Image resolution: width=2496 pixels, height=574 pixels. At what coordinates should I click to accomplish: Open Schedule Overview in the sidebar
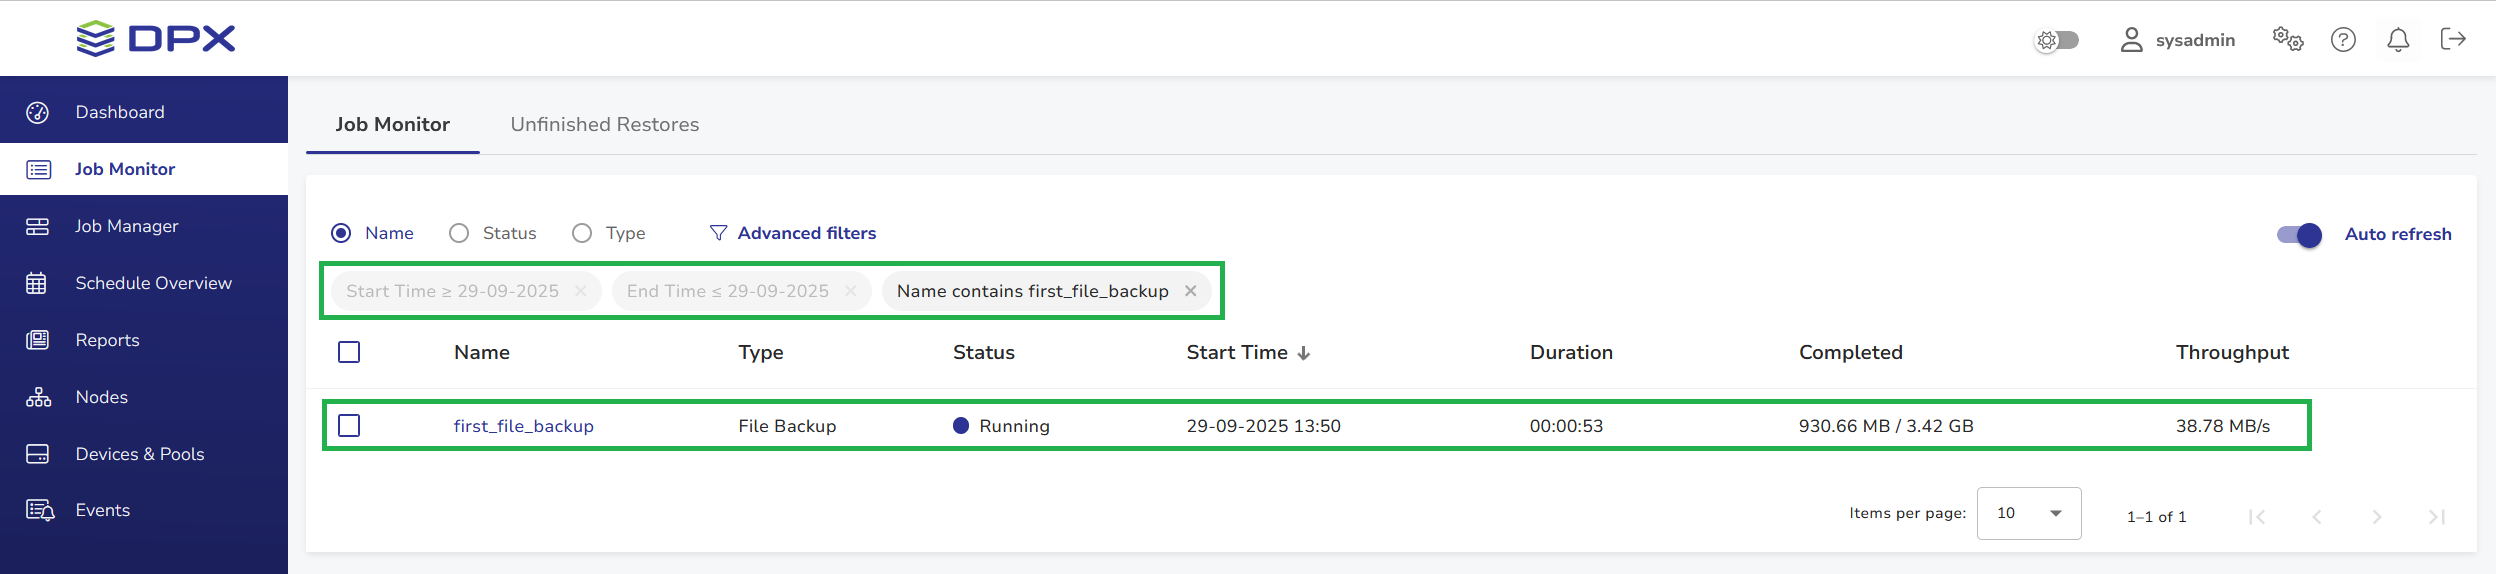click(153, 283)
